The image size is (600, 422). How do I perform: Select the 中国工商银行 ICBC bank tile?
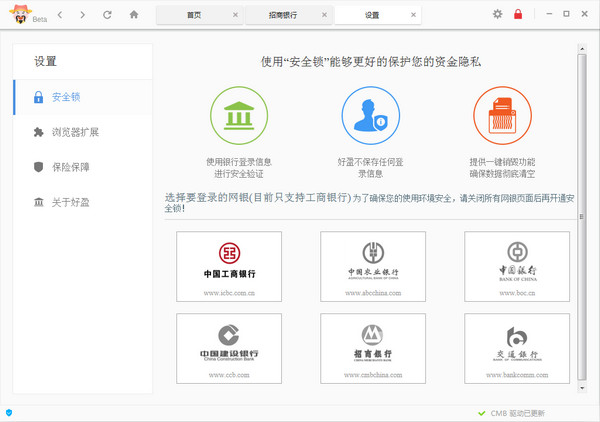click(229, 266)
